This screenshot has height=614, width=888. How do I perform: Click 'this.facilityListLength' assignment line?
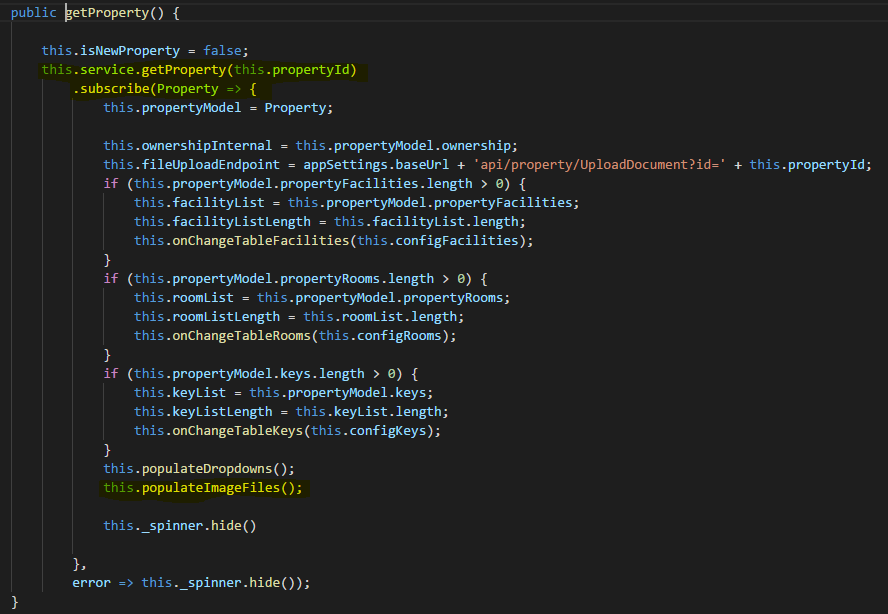(330, 221)
